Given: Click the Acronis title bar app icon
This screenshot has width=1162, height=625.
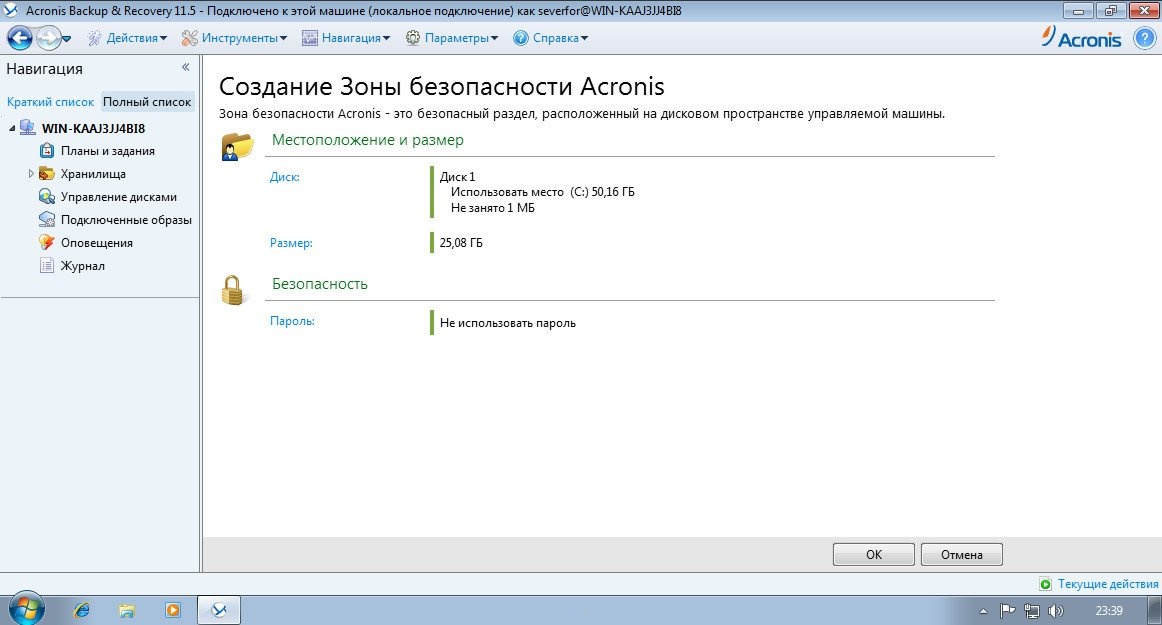Looking at the screenshot, I should click(x=11, y=10).
